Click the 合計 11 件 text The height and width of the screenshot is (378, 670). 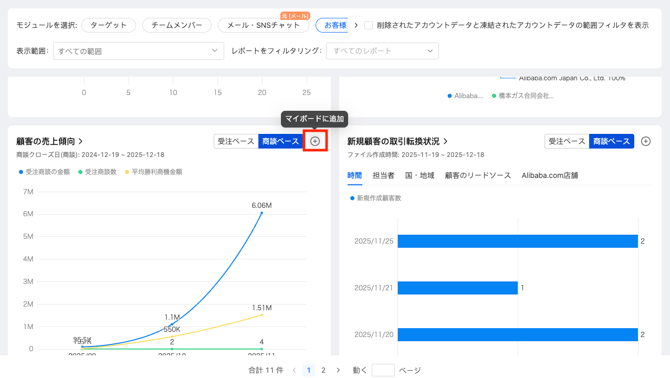(x=266, y=370)
